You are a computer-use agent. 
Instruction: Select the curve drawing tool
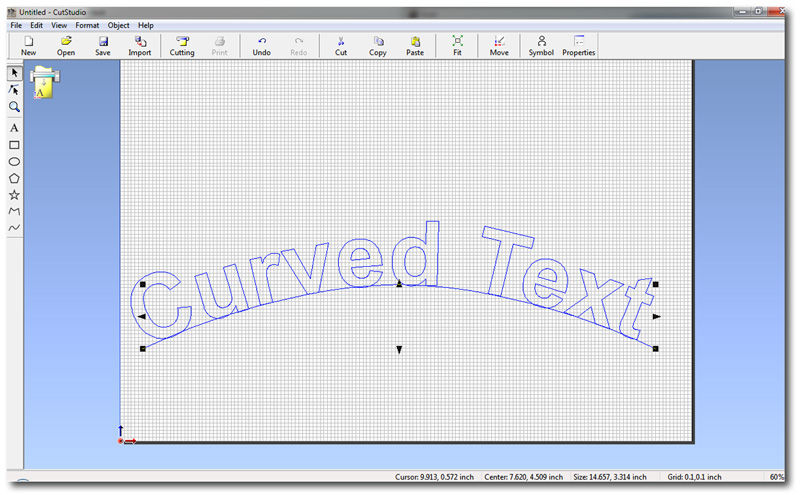click(15, 228)
